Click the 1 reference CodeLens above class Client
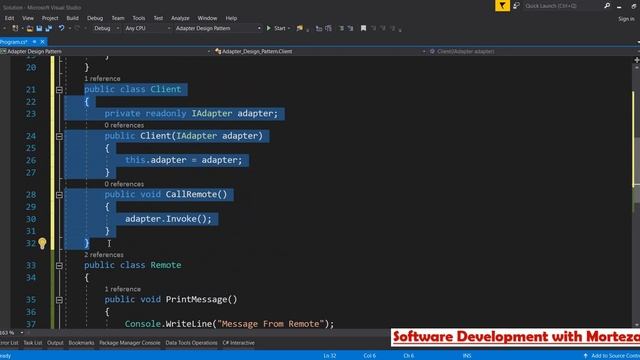This screenshot has width=640, height=360. (102, 79)
